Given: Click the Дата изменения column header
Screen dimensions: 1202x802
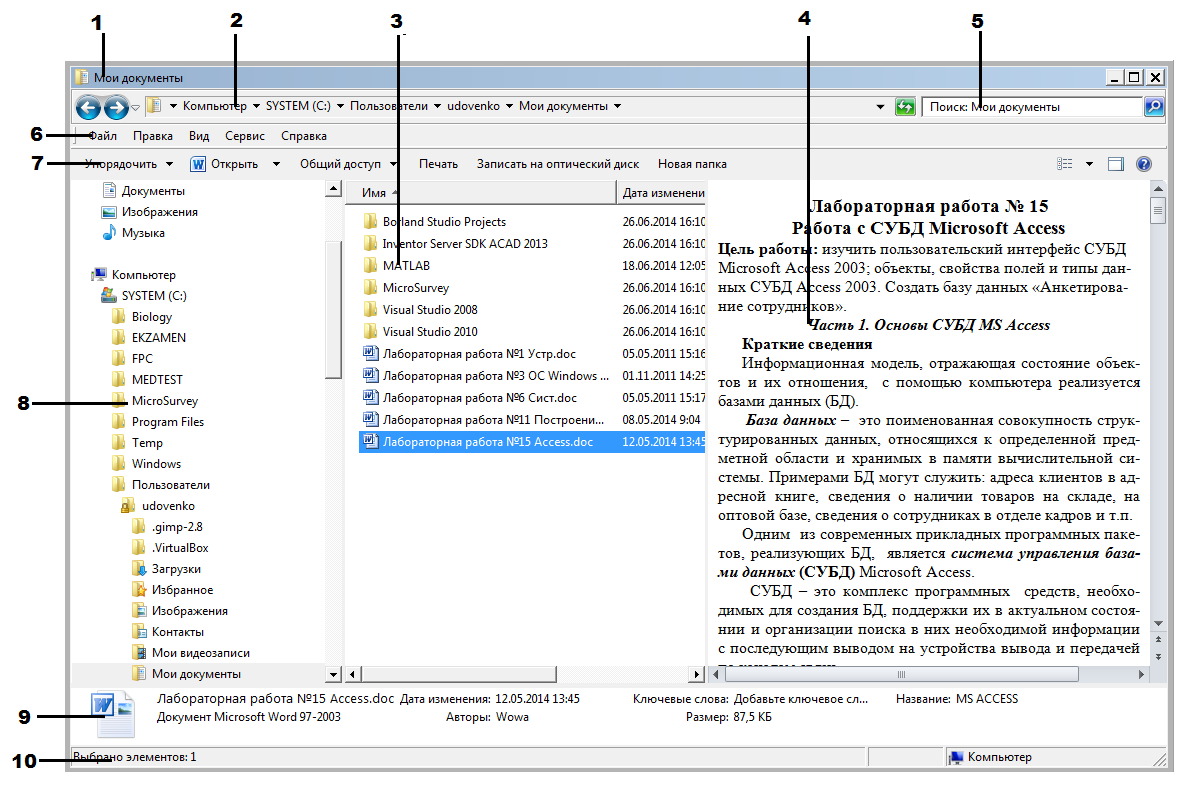Looking at the screenshot, I should click(x=663, y=192).
